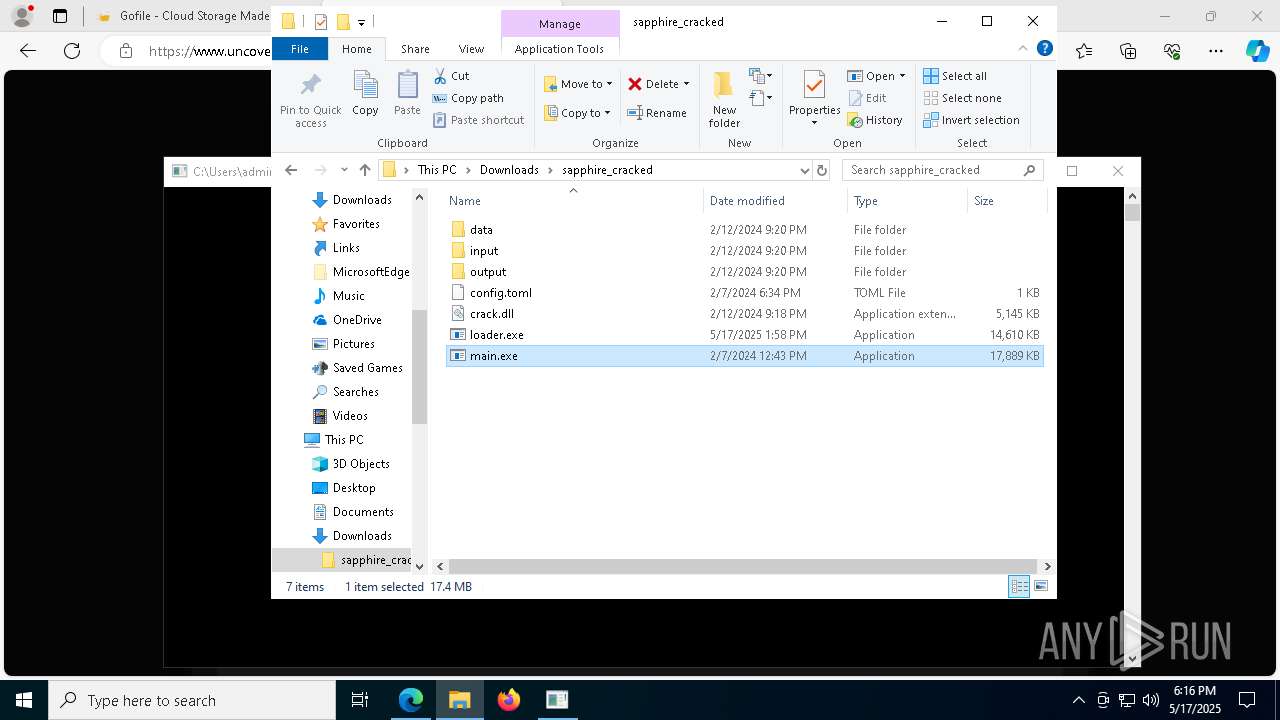Click the Manage contextual tab
Viewport: 1280px width, 720px height.
pos(560,24)
